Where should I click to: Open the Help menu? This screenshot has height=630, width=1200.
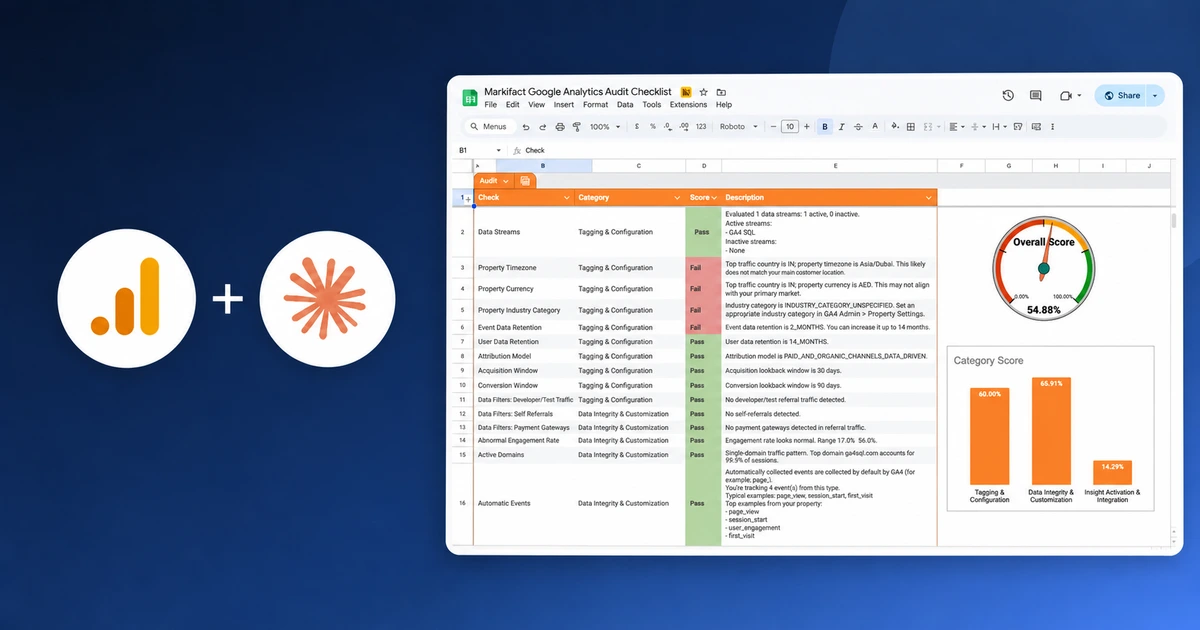[x=724, y=104]
